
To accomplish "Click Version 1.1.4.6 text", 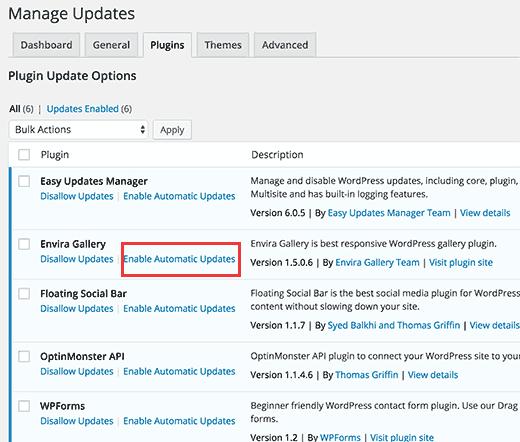I will pyautogui.click(x=282, y=375).
